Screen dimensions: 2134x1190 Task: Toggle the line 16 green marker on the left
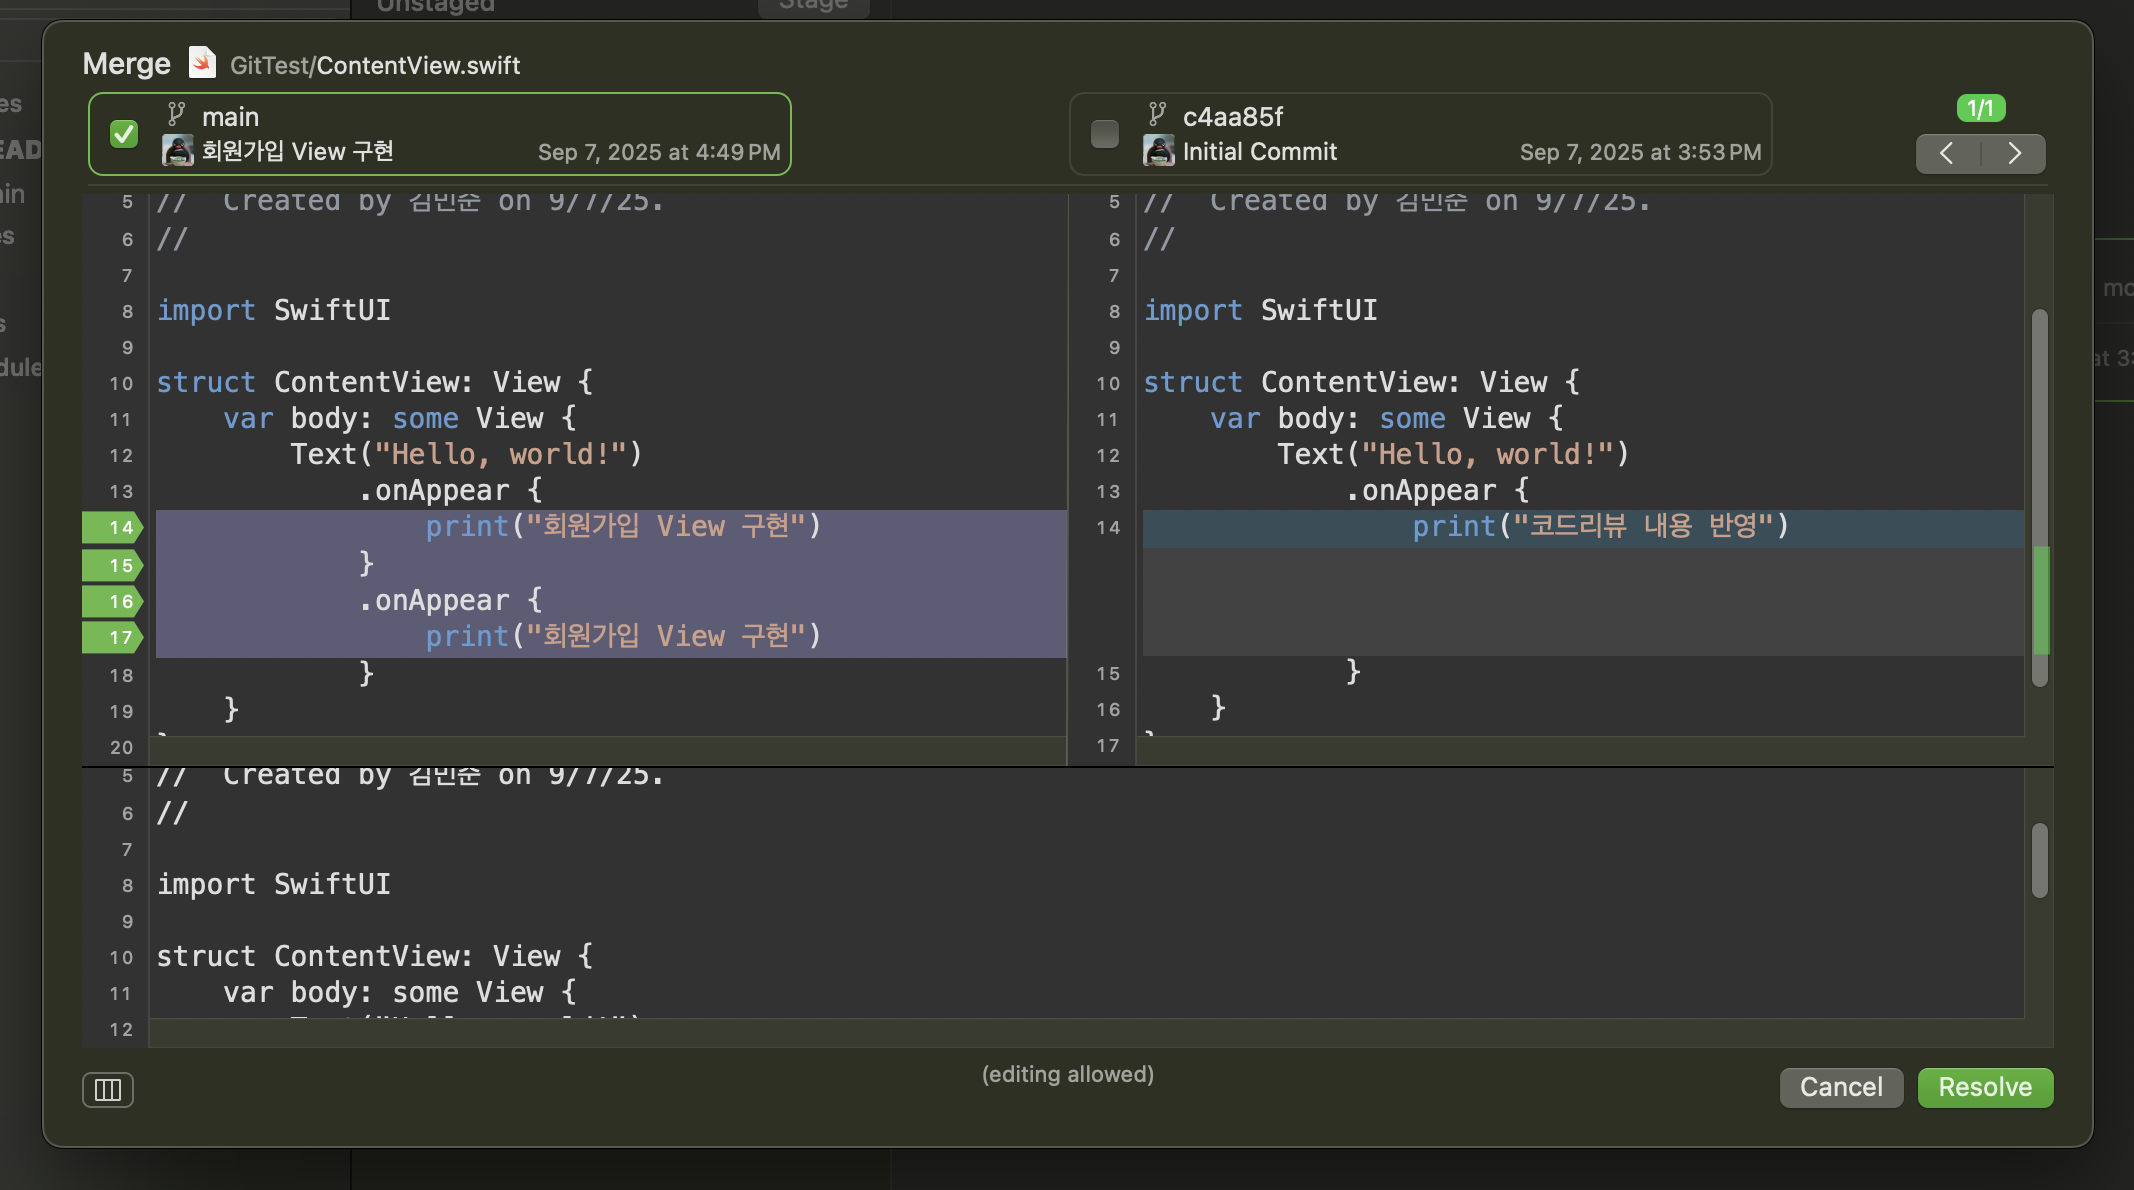point(112,601)
